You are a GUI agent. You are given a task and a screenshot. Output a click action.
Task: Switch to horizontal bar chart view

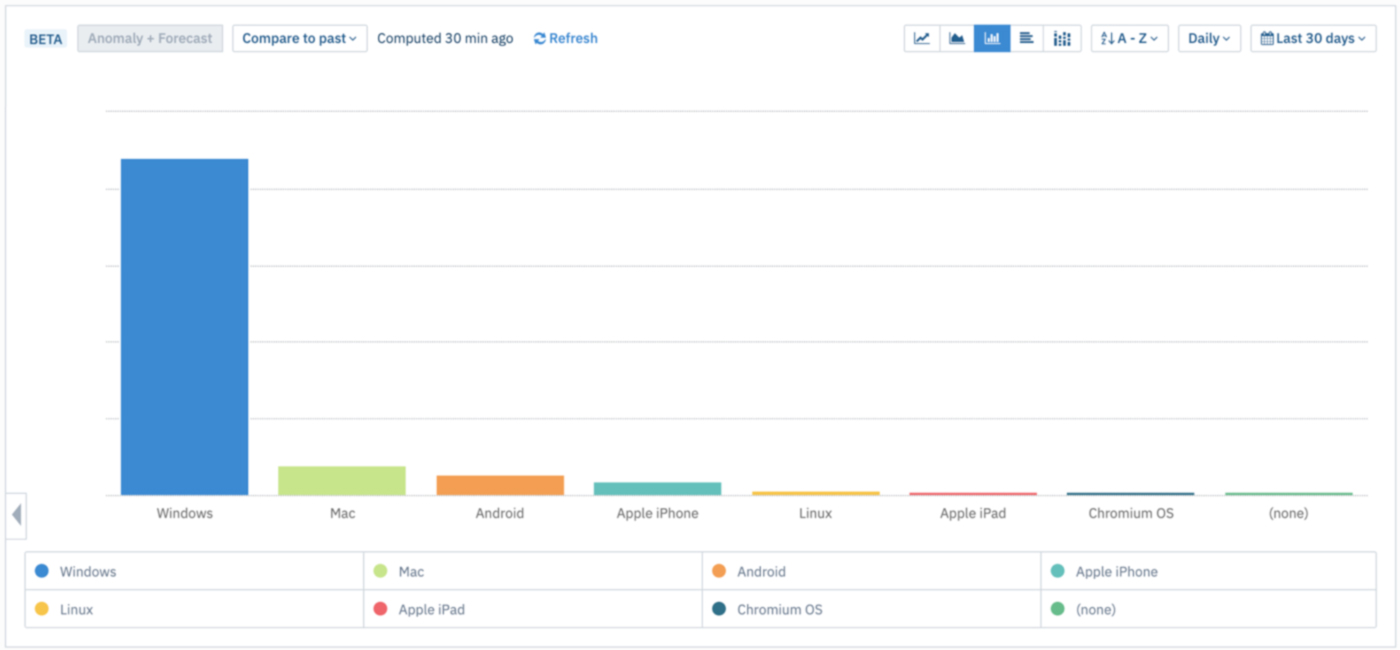(x=1027, y=39)
